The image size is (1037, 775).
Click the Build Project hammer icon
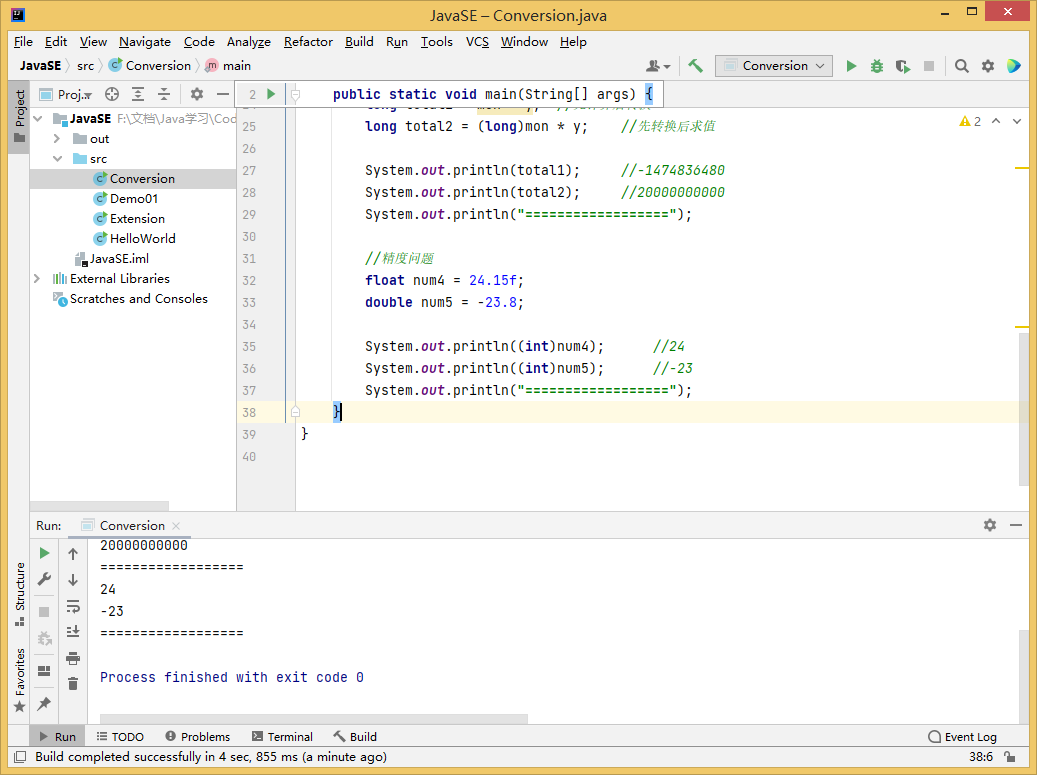click(695, 66)
